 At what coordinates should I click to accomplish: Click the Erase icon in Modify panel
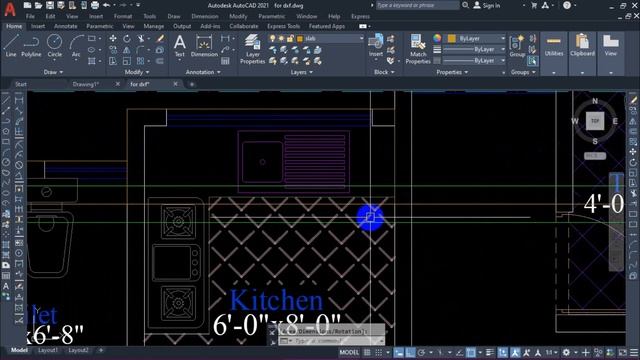[160, 38]
